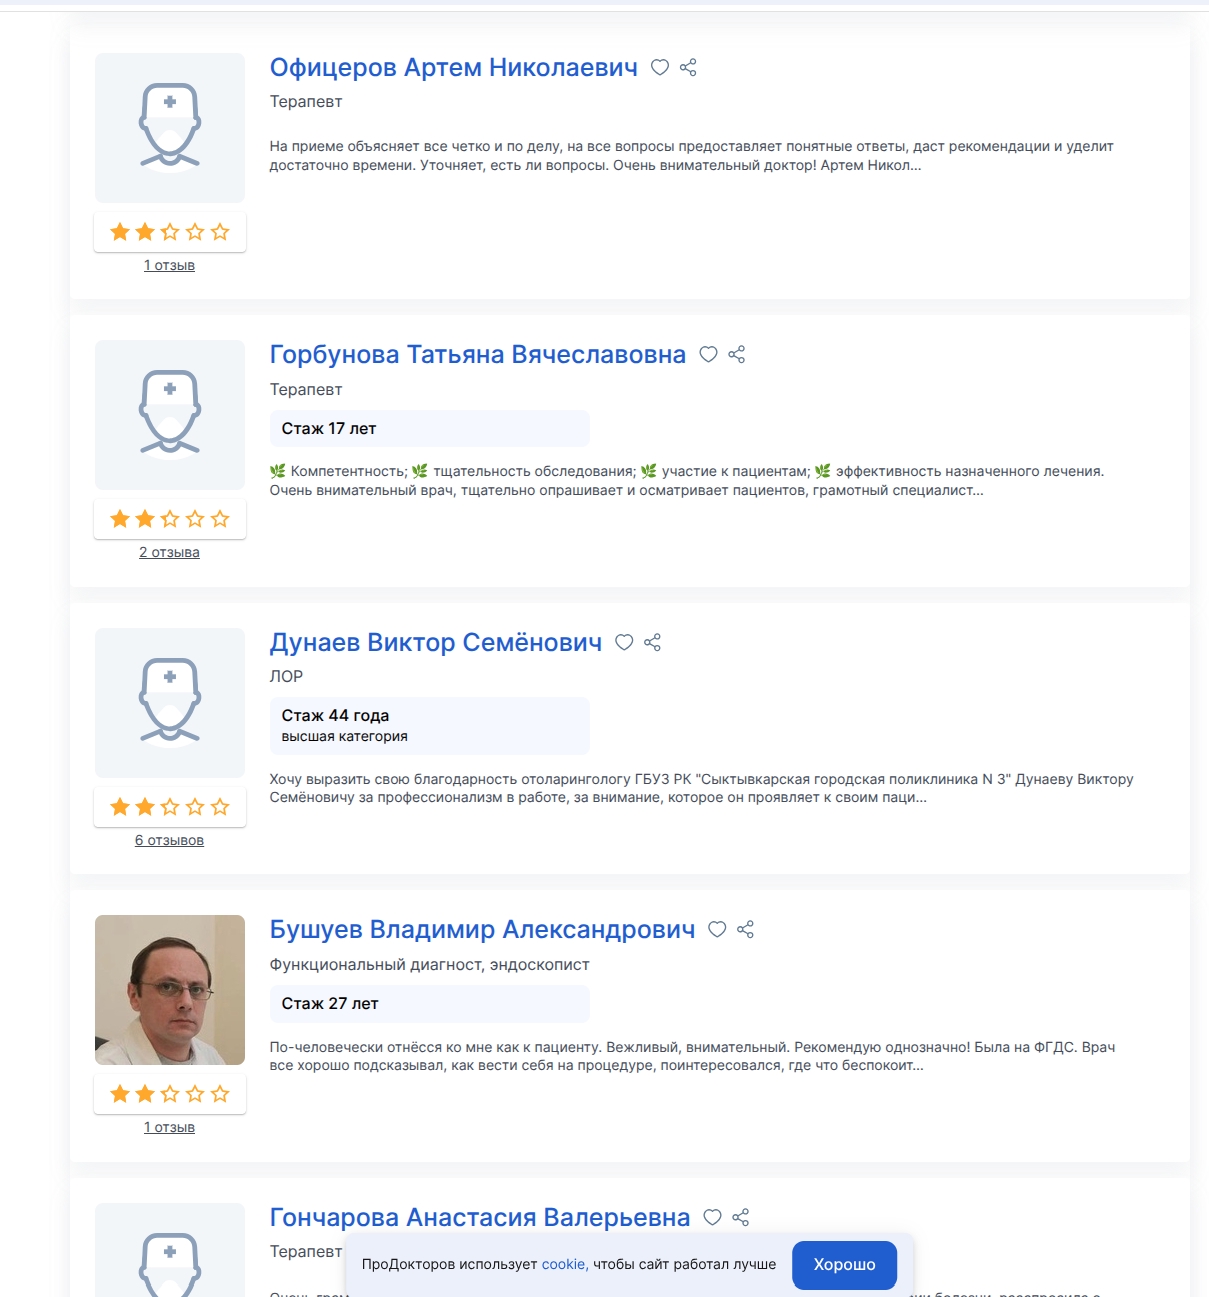The image size is (1209, 1297).
Task: Open Офицеров Артем Николаевич doctor page
Action: point(453,68)
